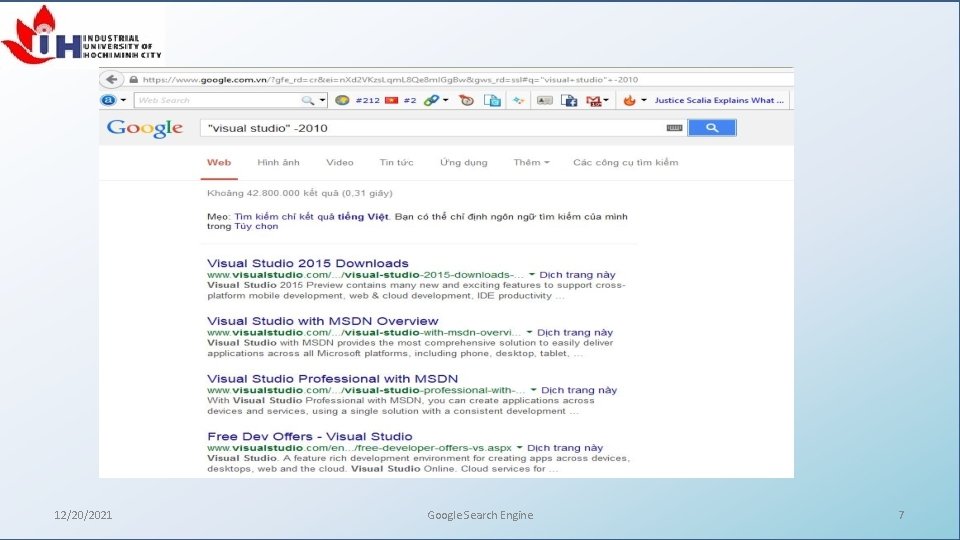Open Các công cụ tìm kiếm search tools
This screenshot has width=960, height=540.
[x=625, y=163]
